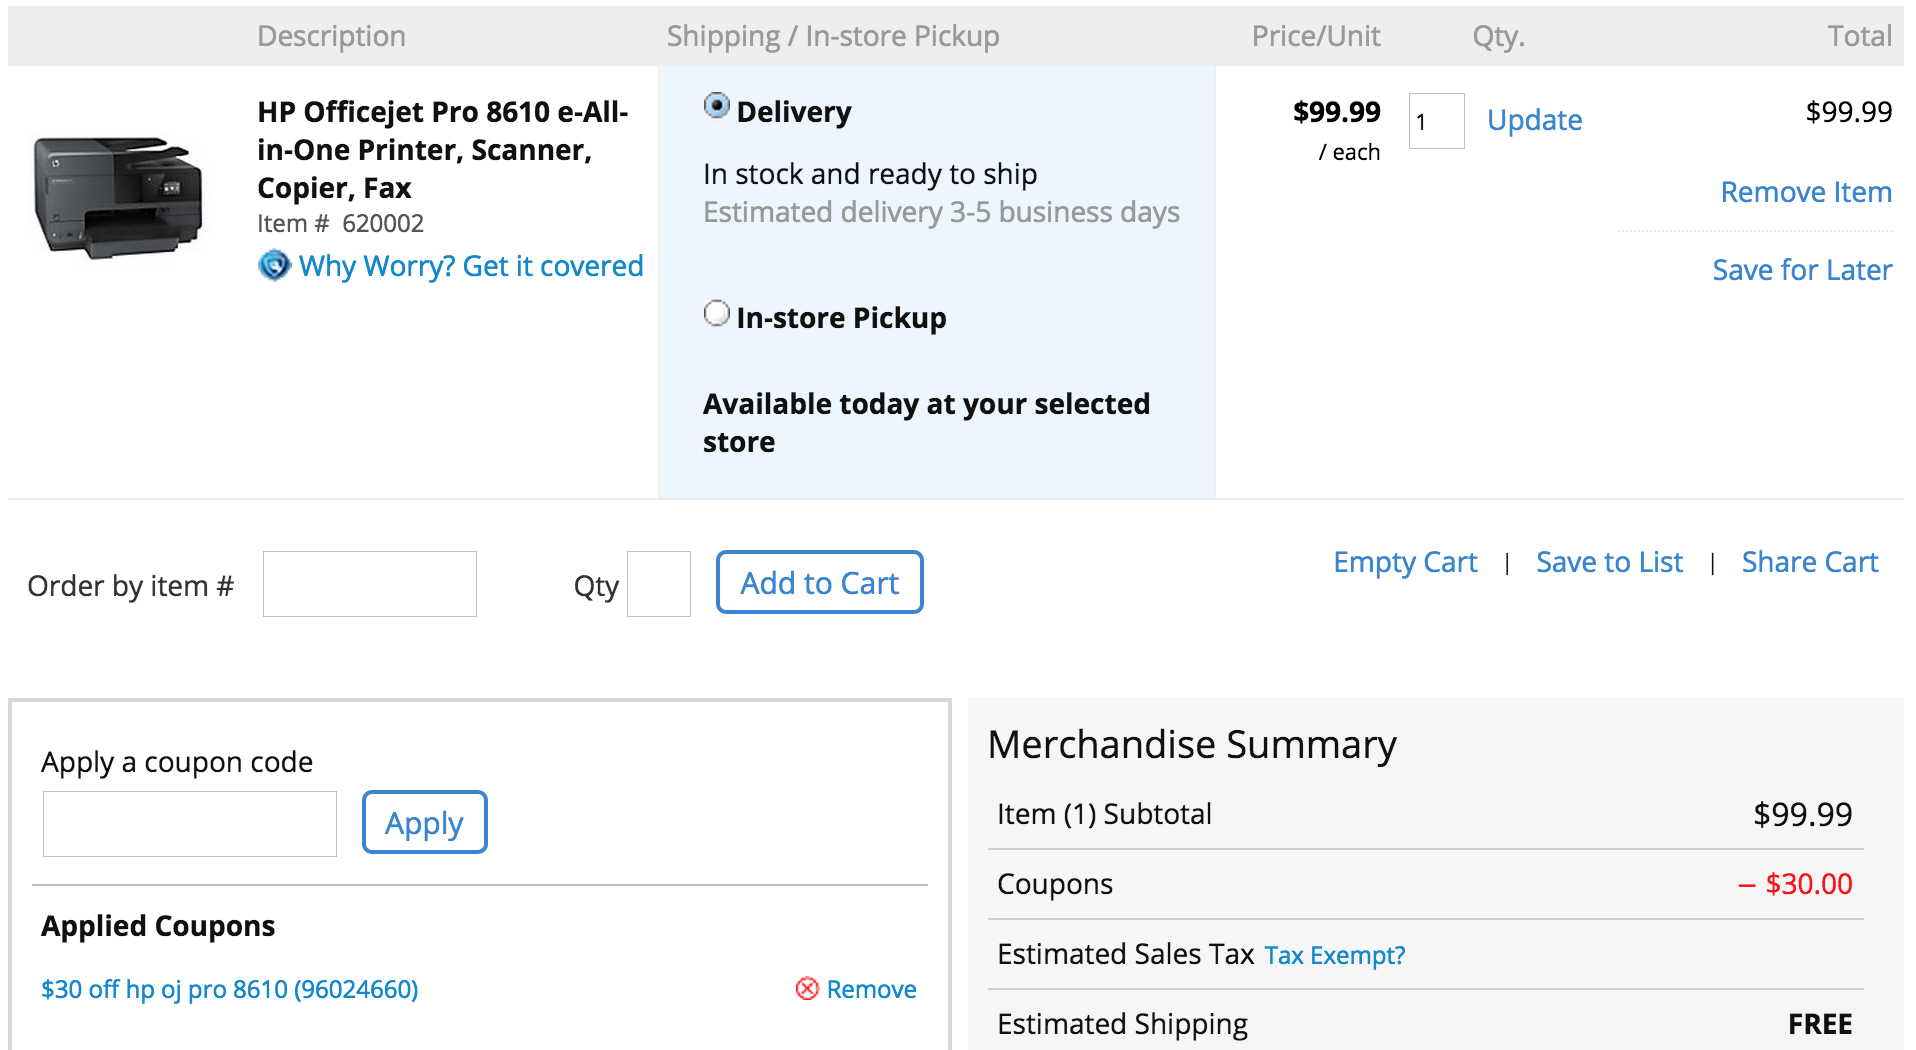Click the Tax Exempt? link
Screen dimensions: 1916x1050
click(1335, 955)
